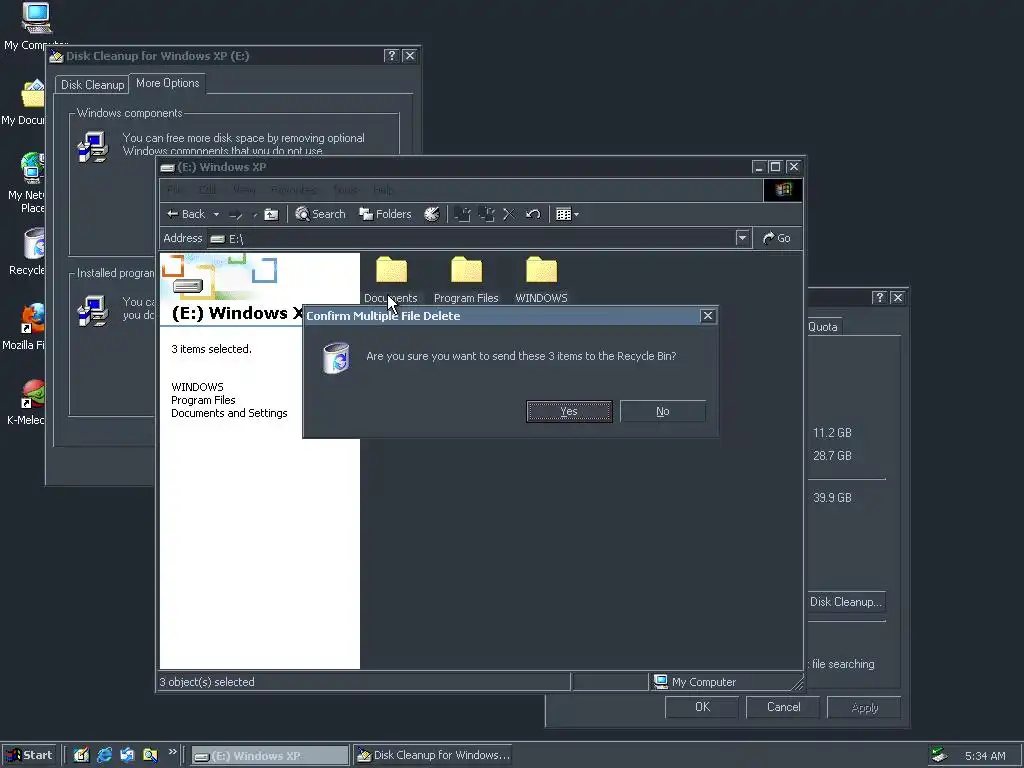Confirm deletion by clicking Yes

(x=569, y=411)
